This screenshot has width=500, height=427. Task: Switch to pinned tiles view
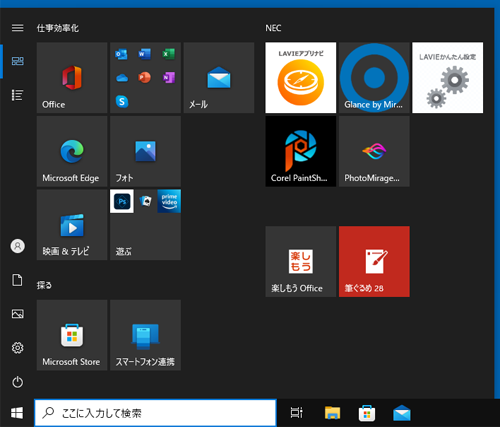(x=18, y=61)
